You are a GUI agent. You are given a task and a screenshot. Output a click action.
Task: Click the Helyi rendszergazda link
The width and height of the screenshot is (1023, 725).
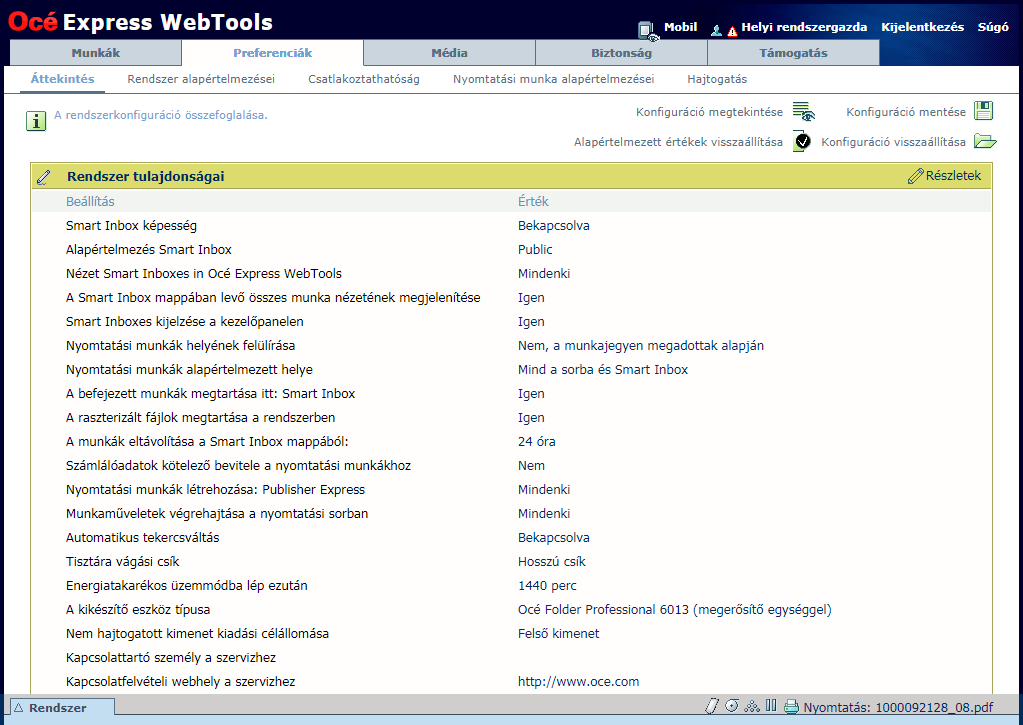click(x=804, y=27)
